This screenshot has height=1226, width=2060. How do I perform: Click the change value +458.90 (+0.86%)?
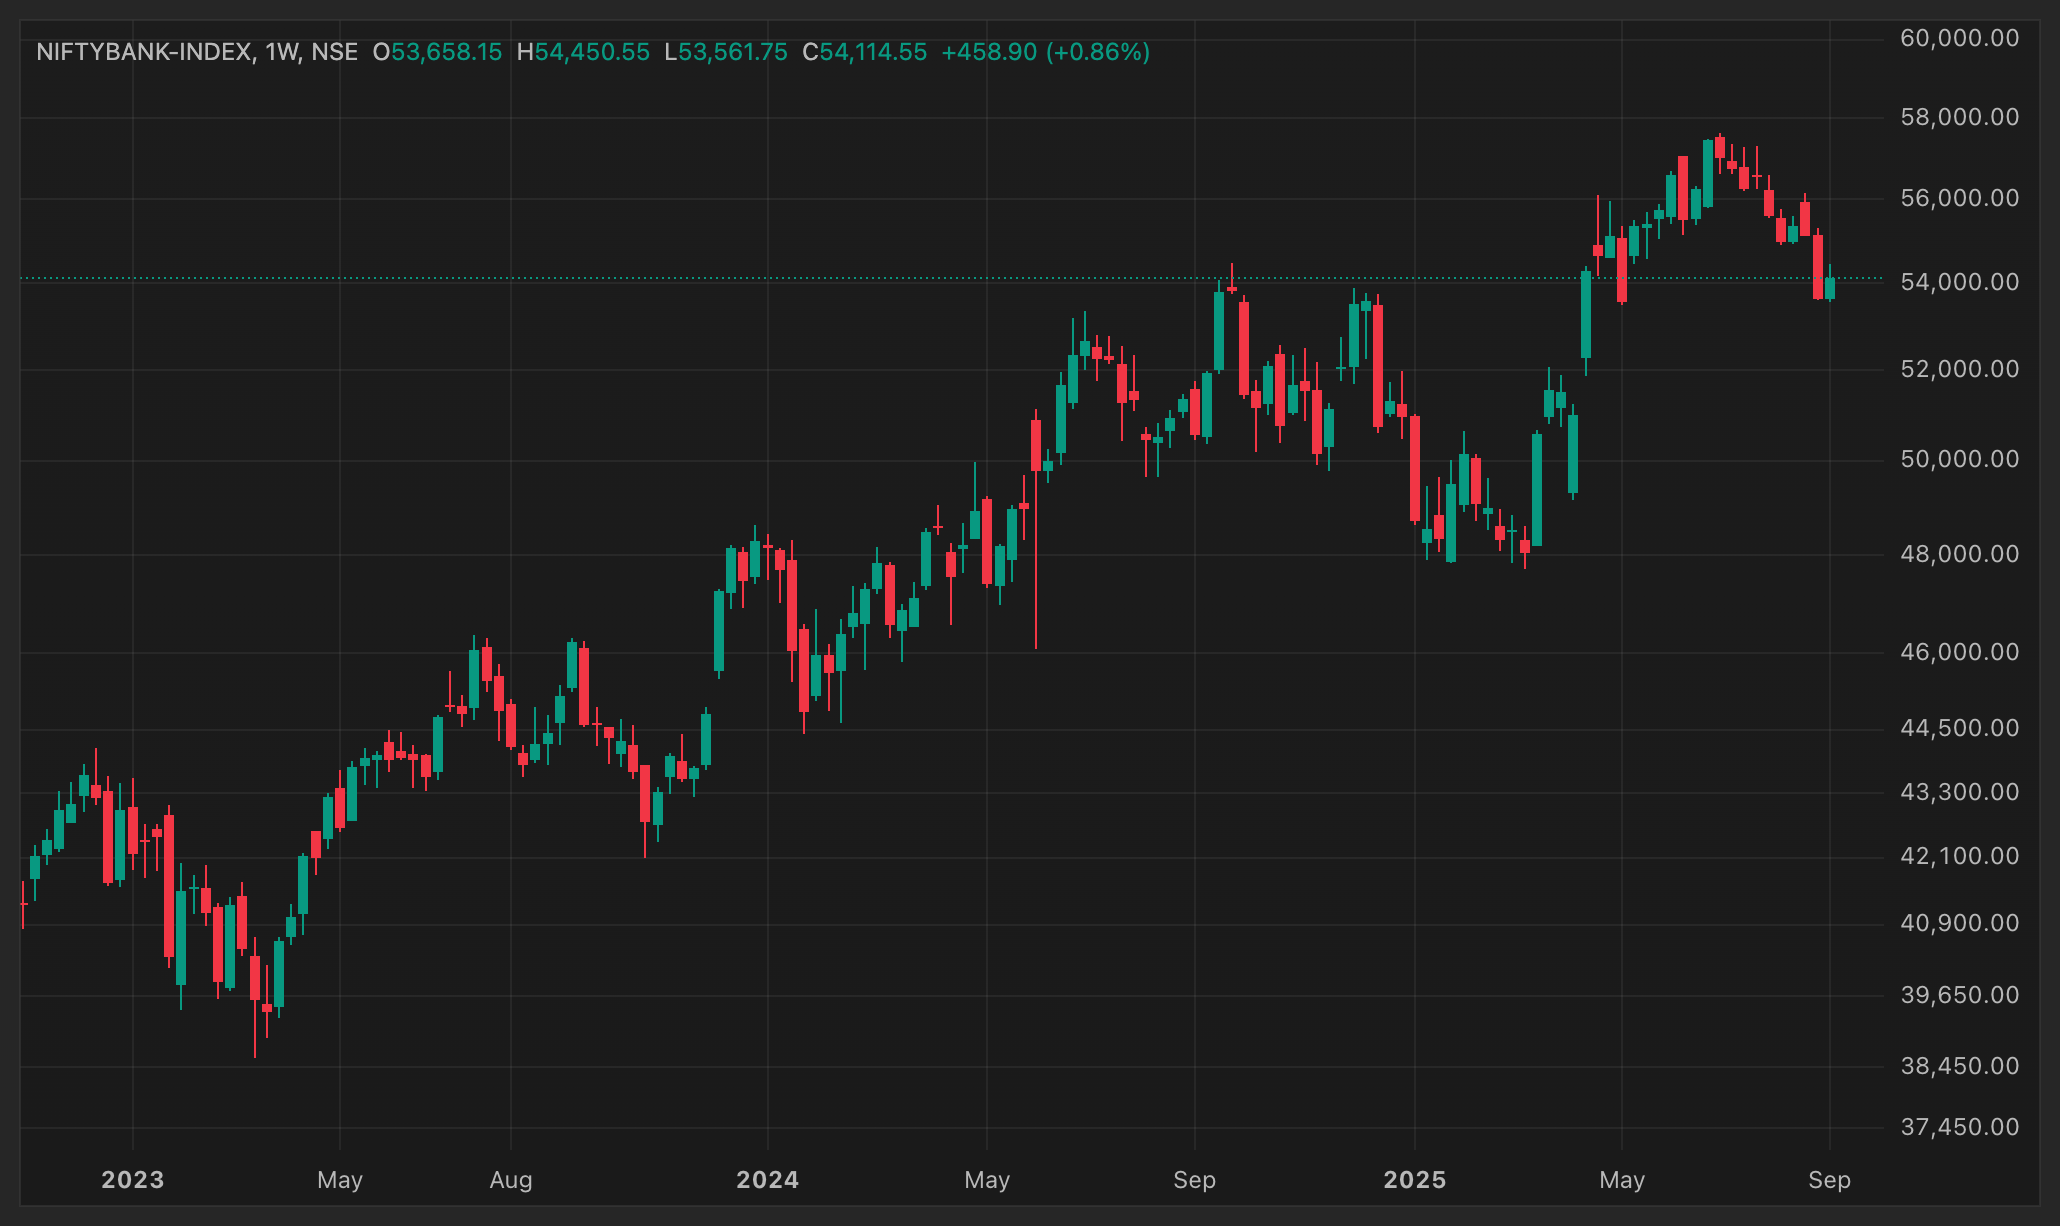click(x=1046, y=52)
